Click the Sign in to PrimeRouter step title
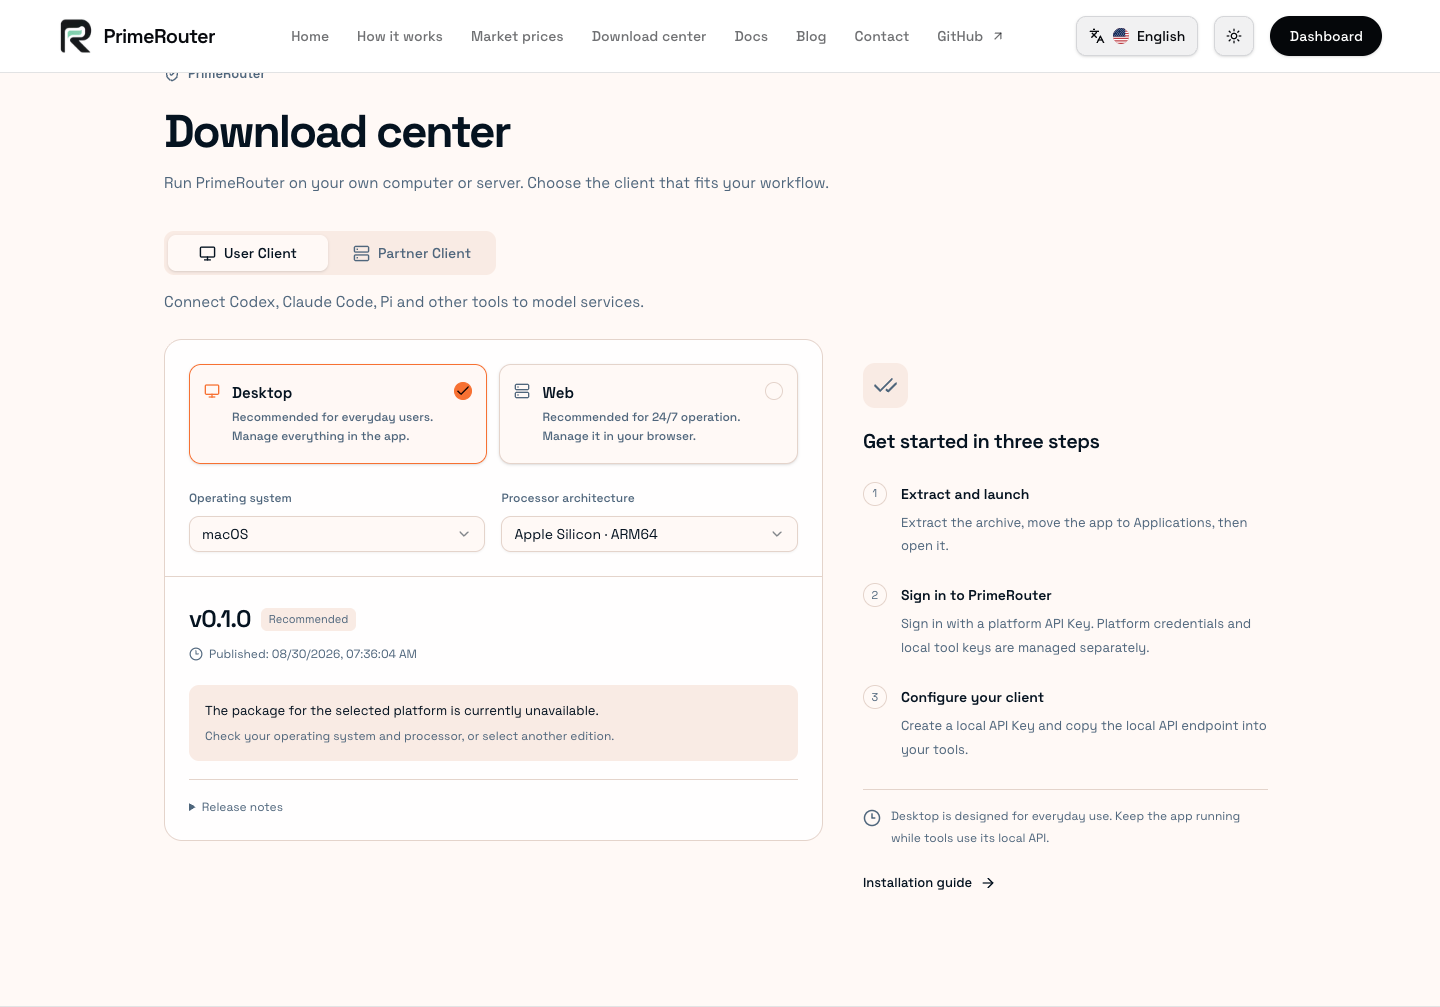 click(x=976, y=595)
